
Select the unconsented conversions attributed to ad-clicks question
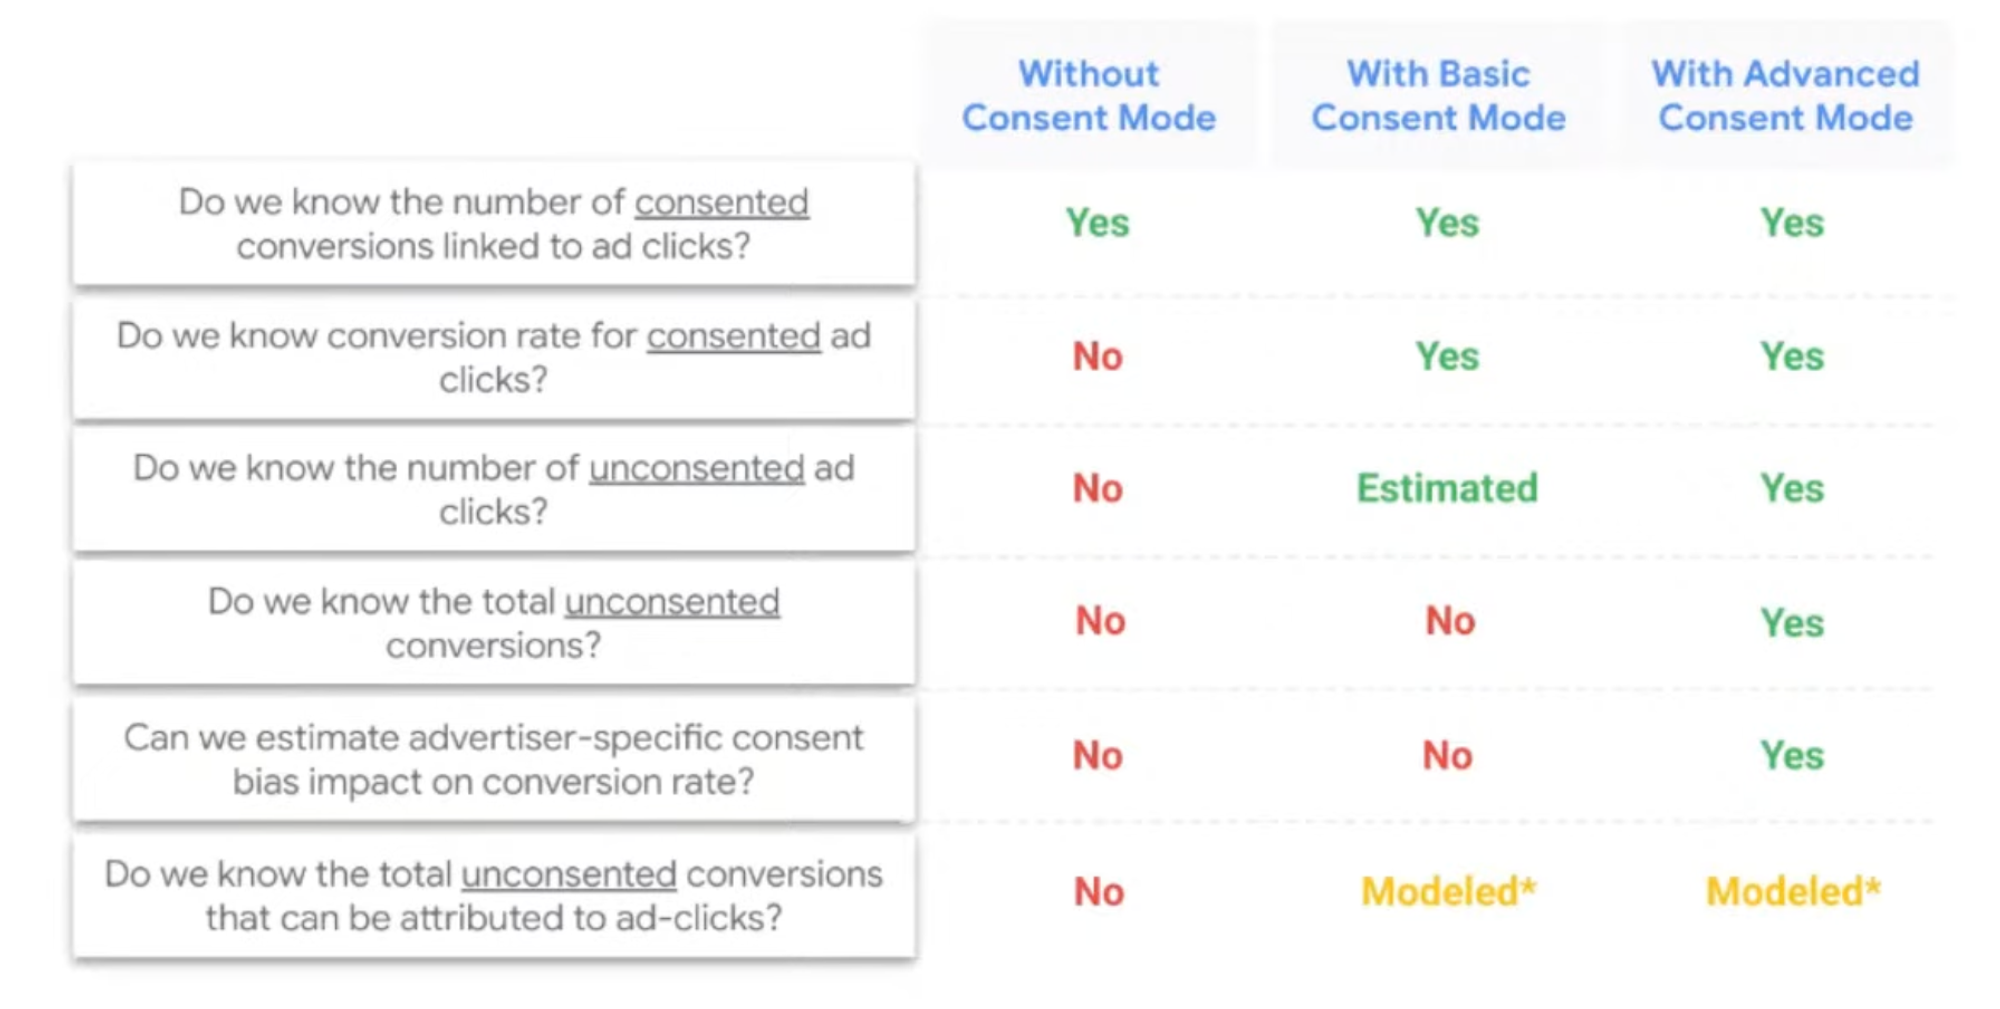click(493, 896)
